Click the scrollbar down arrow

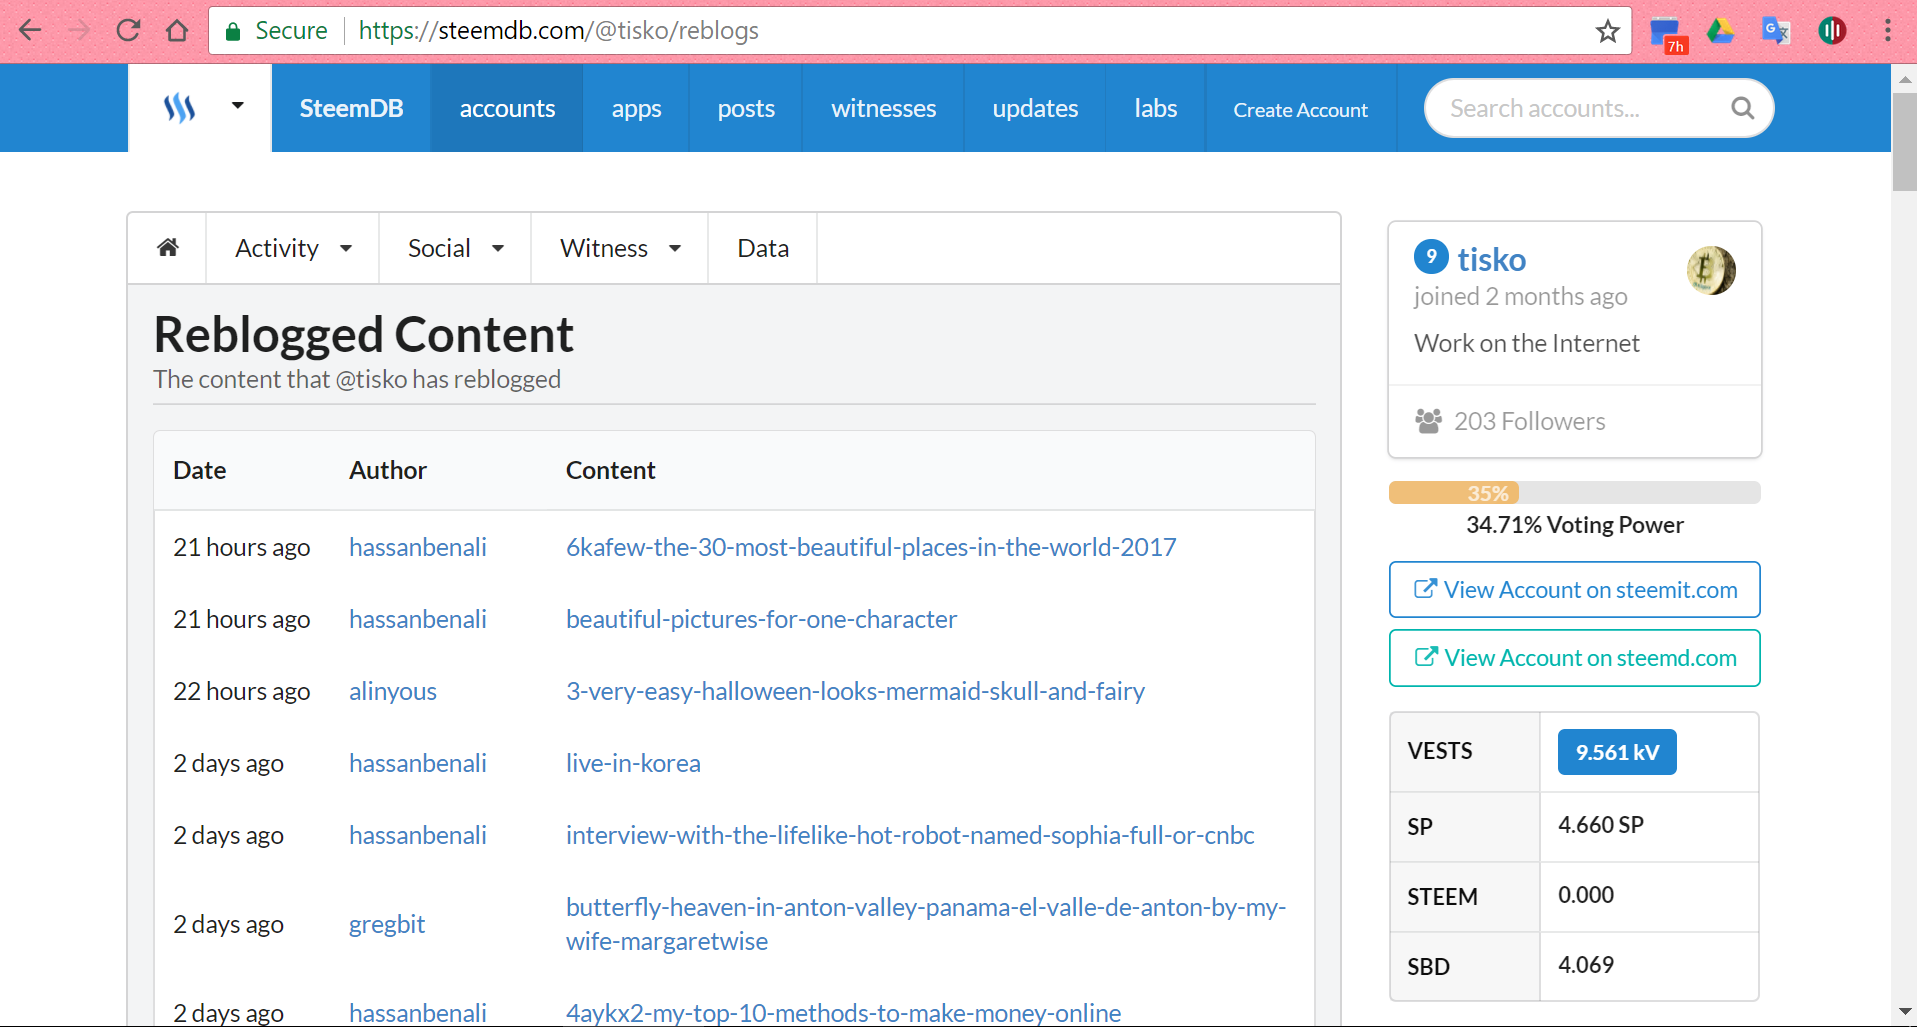coord(1904,1012)
